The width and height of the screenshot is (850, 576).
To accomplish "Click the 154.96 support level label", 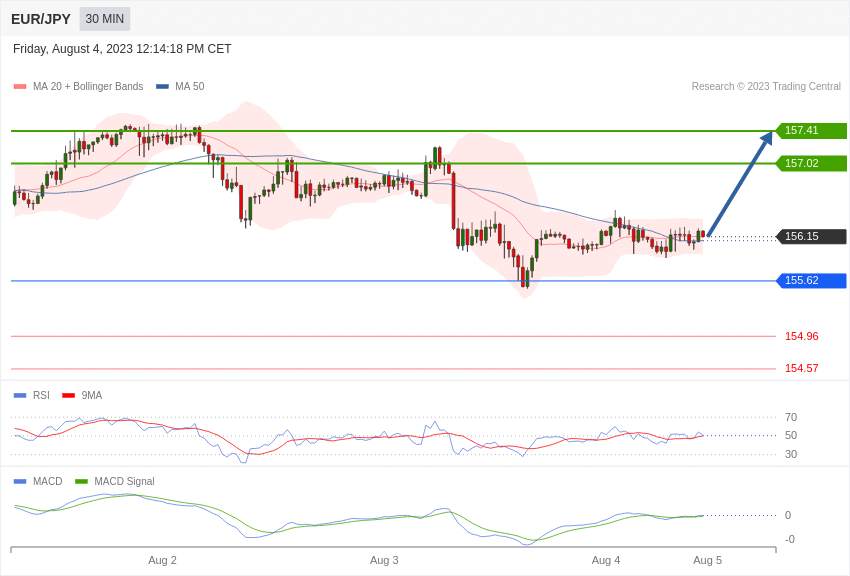I will (801, 336).
